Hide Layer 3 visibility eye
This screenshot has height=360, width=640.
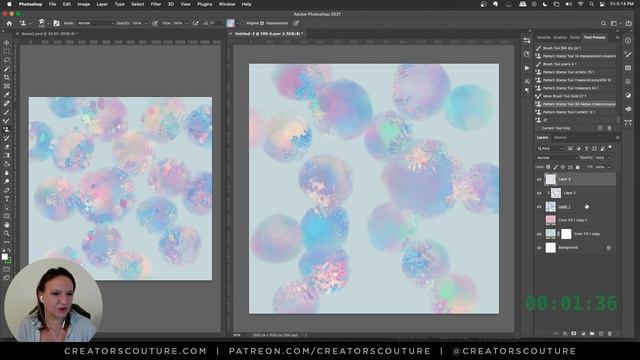coord(539,179)
